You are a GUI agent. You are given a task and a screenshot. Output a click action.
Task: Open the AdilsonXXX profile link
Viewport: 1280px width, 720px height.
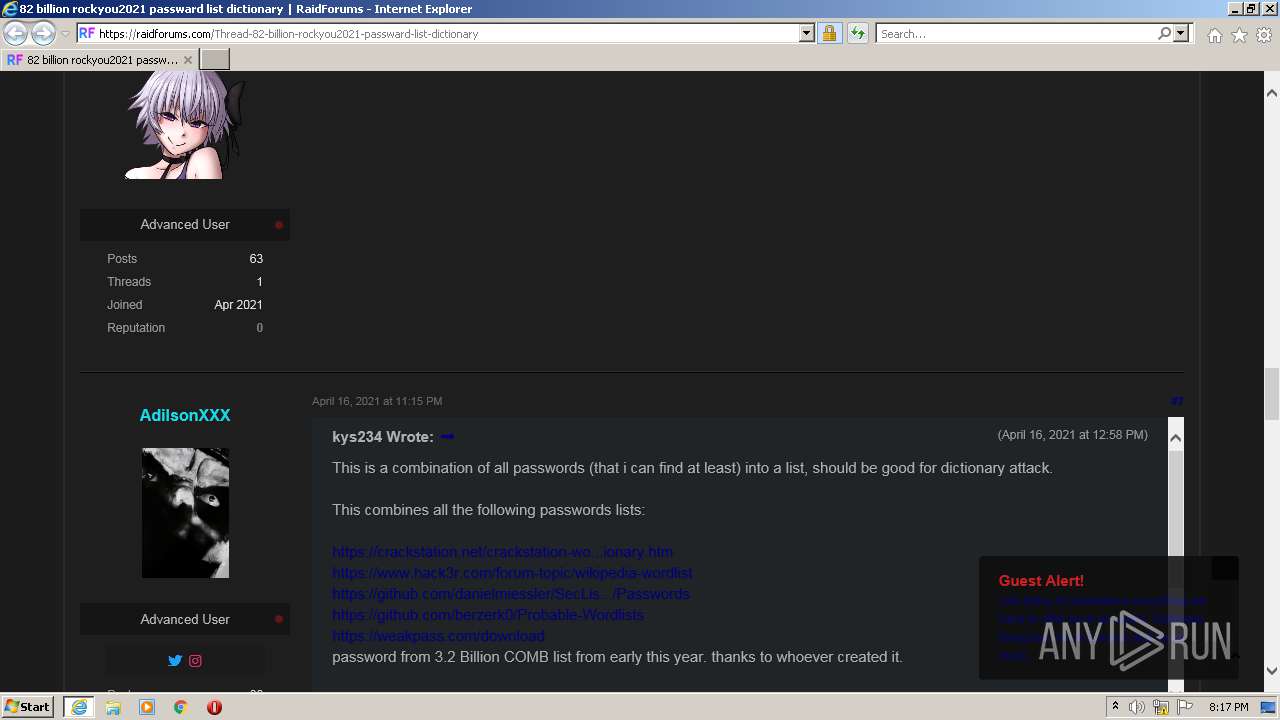[x=185, y=415]
